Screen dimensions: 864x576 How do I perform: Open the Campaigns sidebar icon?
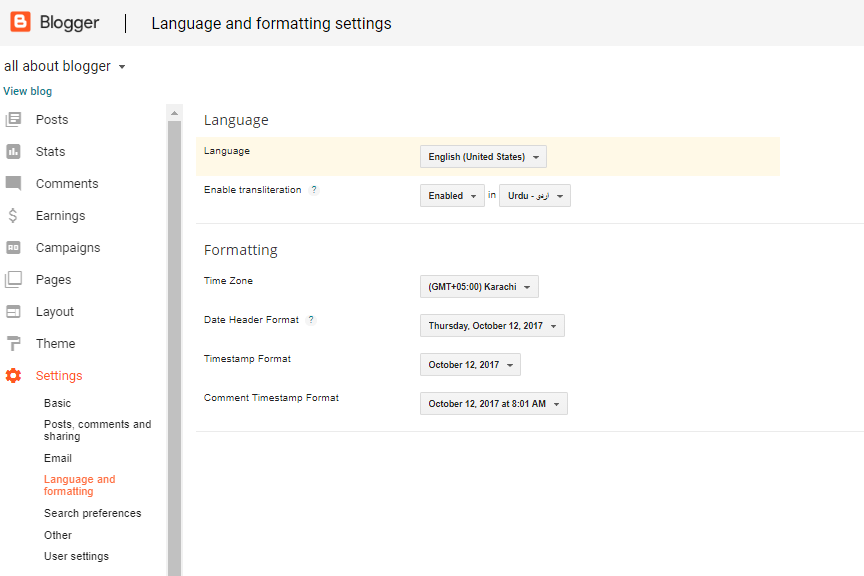click(x=14, y=247)
